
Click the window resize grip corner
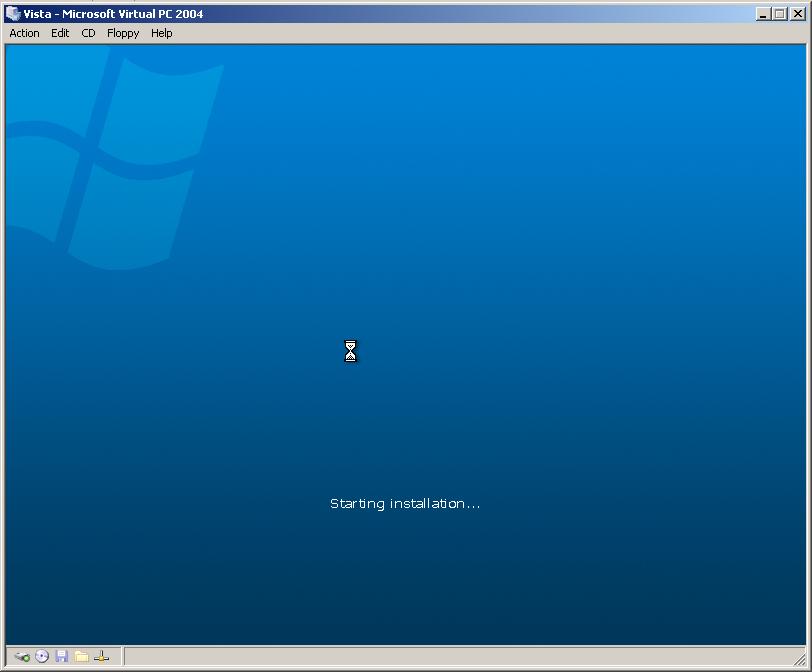click(x=800, y=659)
